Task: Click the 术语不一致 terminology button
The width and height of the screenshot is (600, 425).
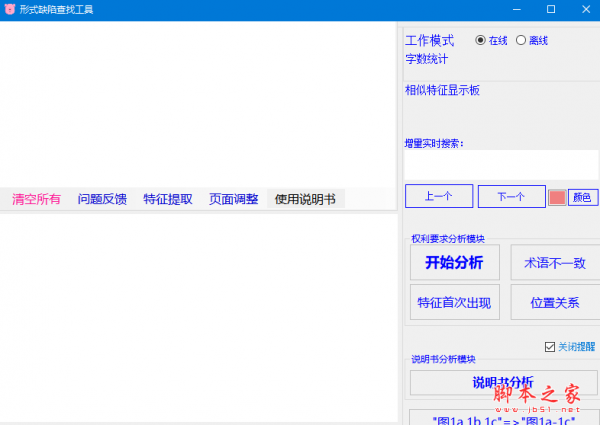Action: coord(555,262)
